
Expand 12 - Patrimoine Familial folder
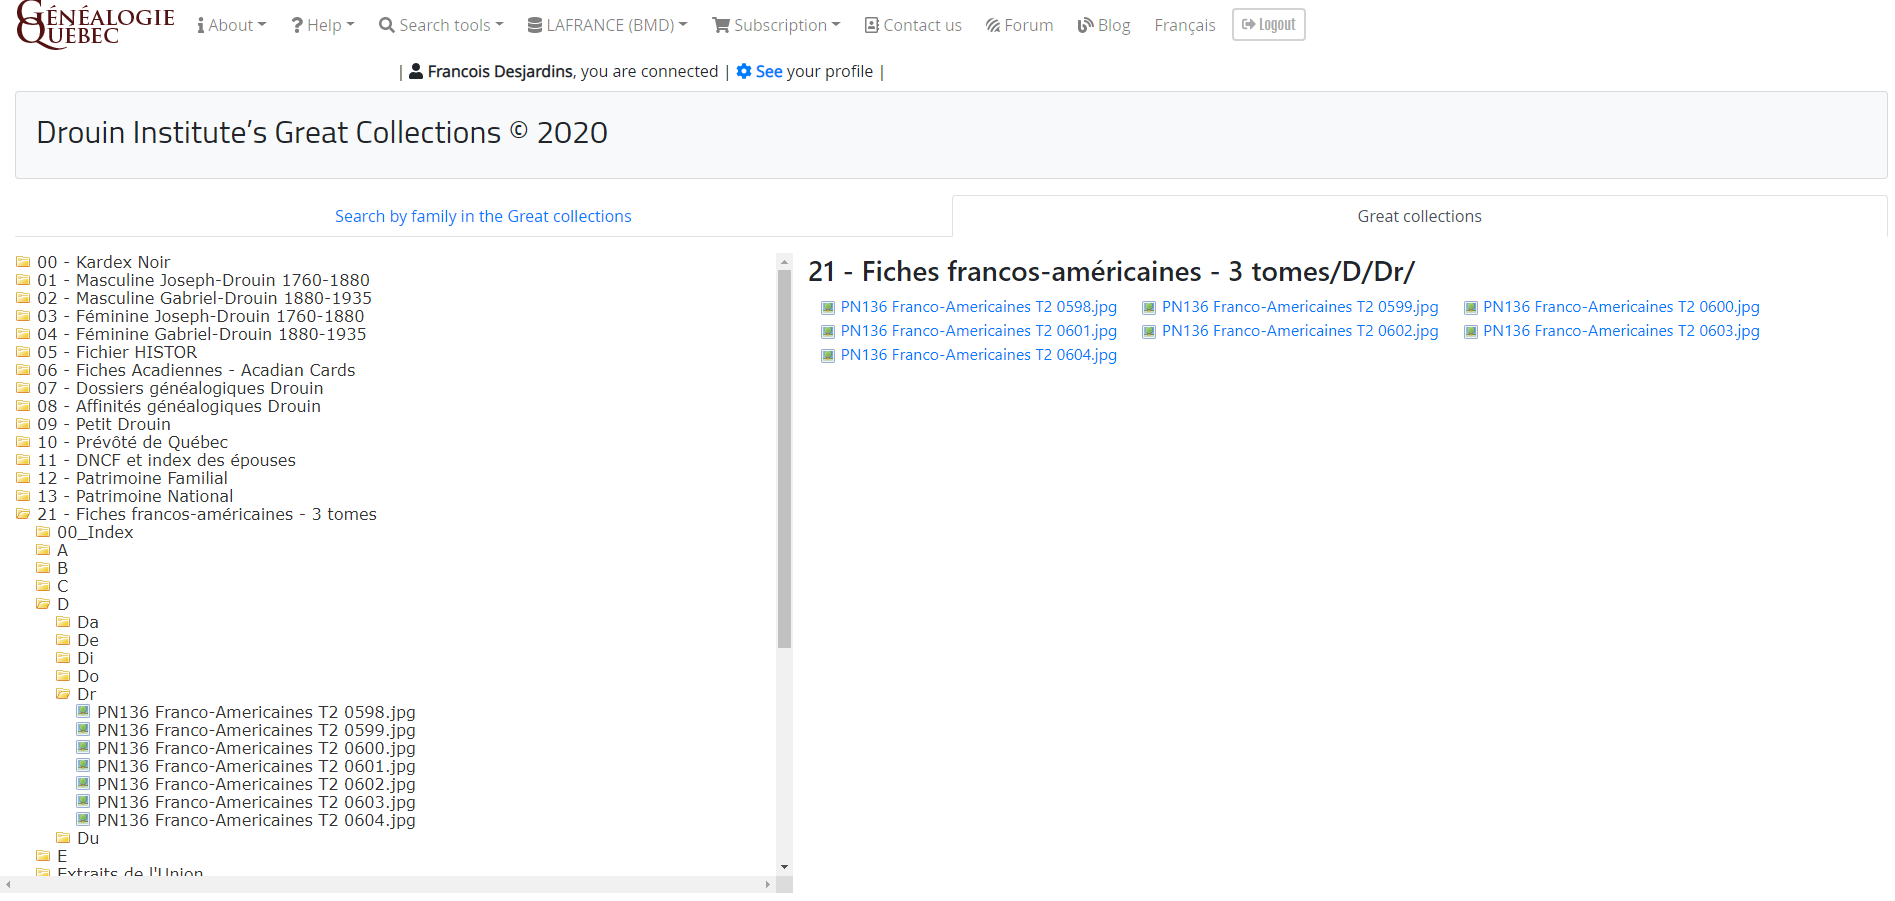pyautogui.click(x=132, y=478)
